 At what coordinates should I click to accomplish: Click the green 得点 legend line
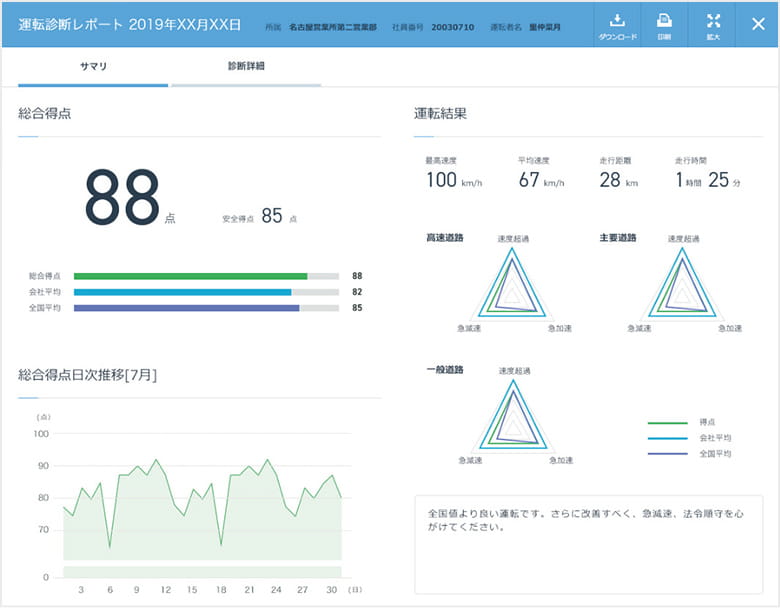click(668, 423)
